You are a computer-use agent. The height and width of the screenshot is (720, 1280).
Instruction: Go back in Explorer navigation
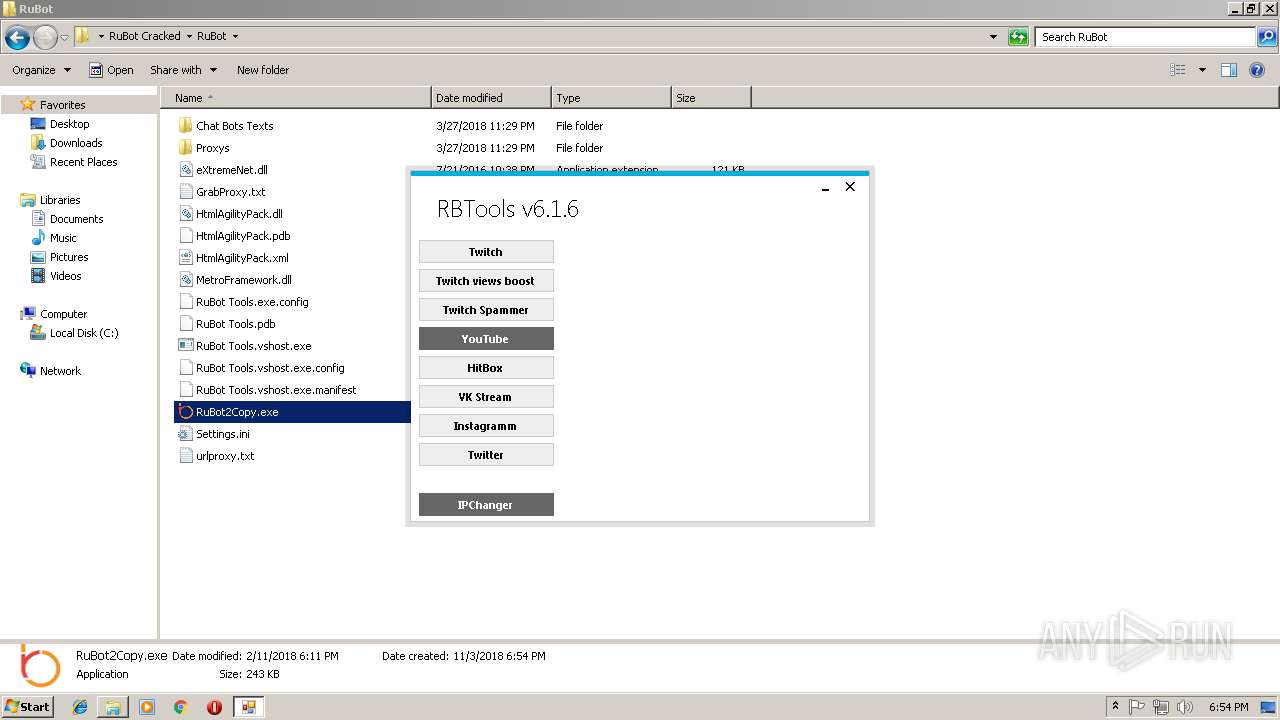(17, 38)
